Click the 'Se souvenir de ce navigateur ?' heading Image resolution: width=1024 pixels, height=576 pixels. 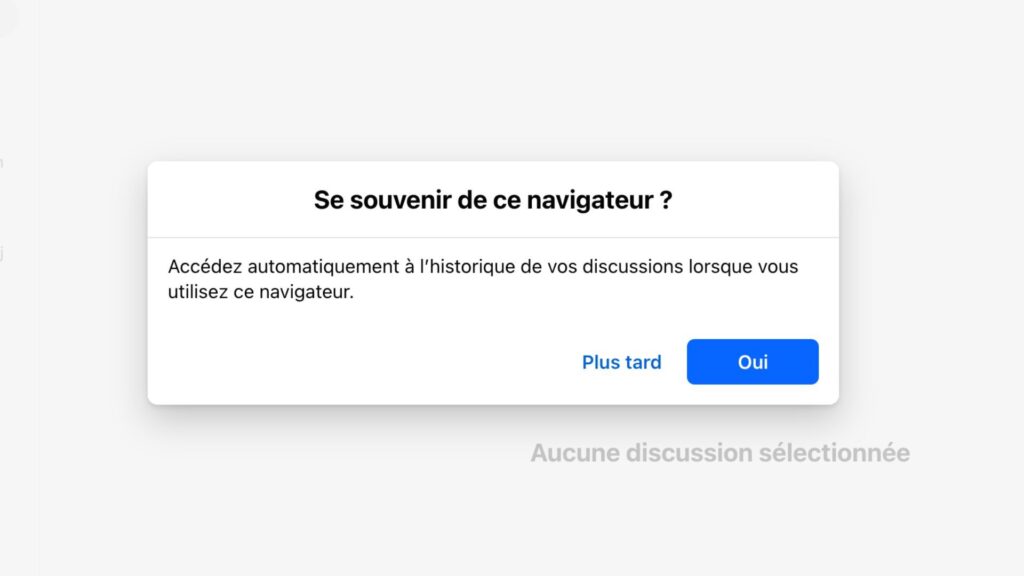coord(493,200)
